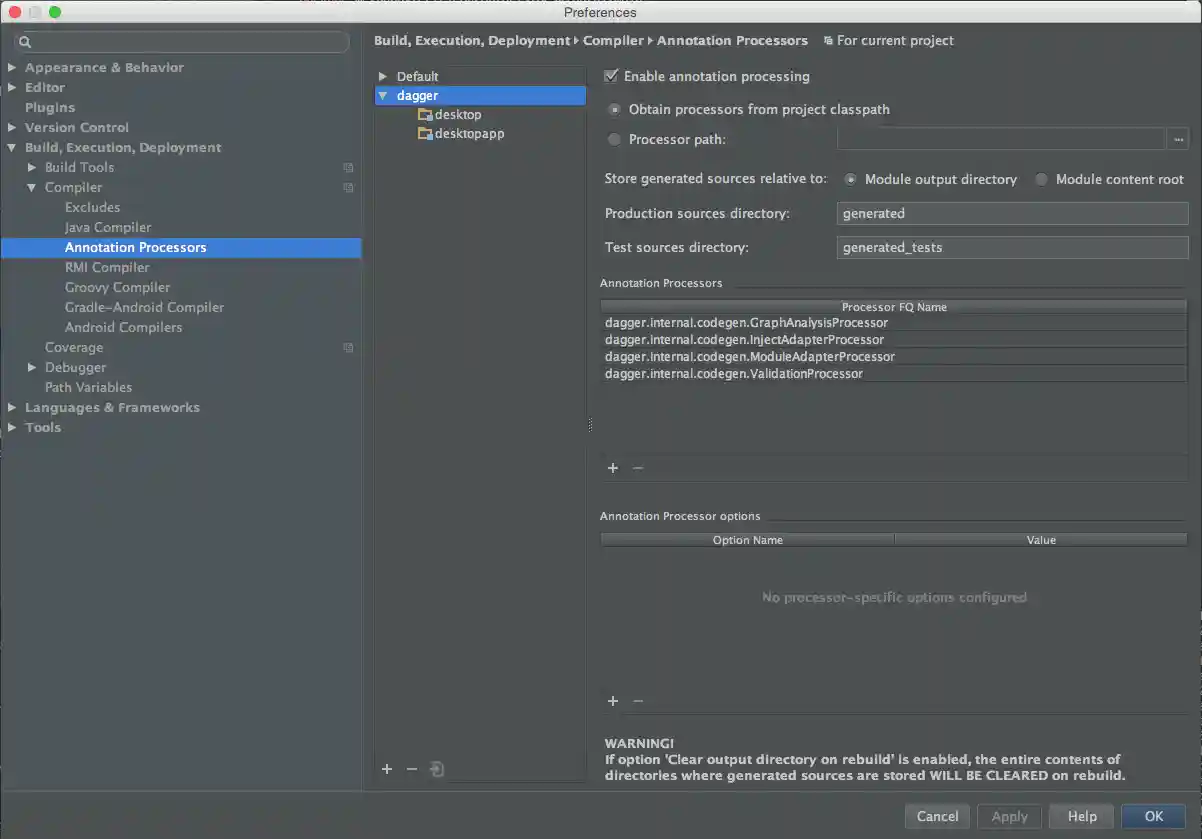Copy the selected annotation profile
Viewport: 1202px width, 839px height.
tap(435, 769)
